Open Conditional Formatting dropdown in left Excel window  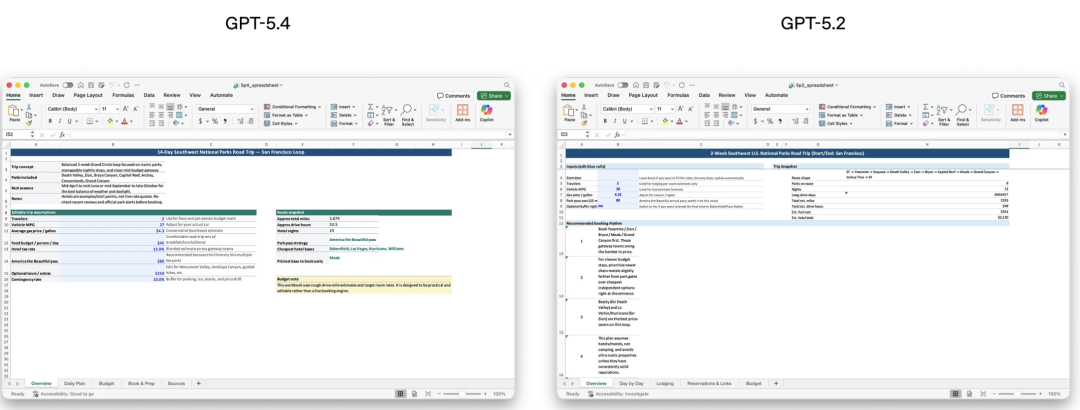point(295,106)
